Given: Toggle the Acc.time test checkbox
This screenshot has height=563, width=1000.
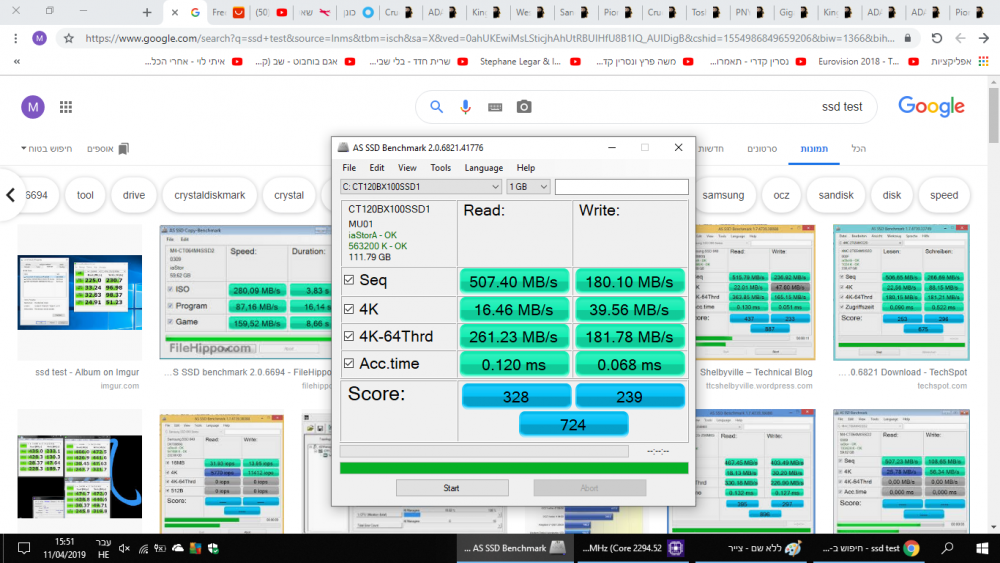Looking at the screenshot, I should pyautogui.click(x=349, y=363).
